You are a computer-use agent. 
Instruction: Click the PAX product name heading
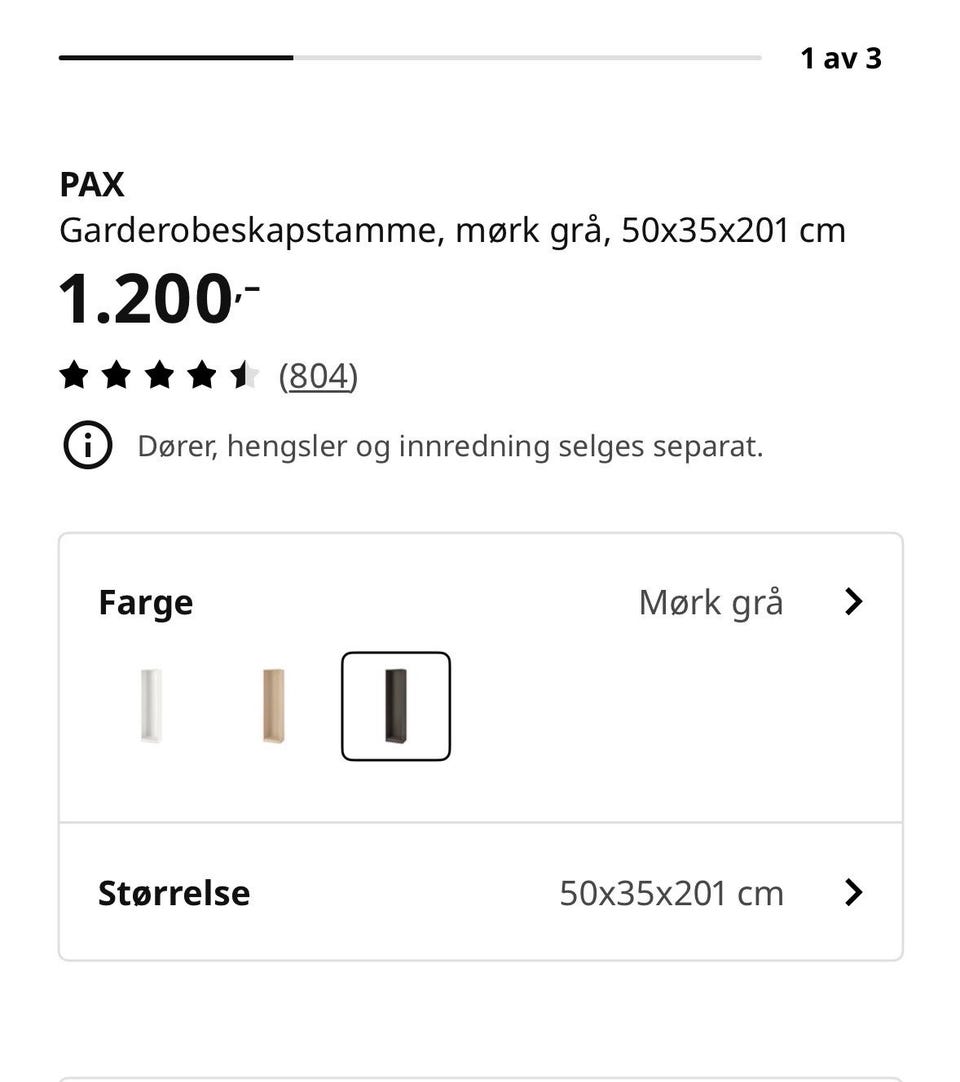pos(92,184)
